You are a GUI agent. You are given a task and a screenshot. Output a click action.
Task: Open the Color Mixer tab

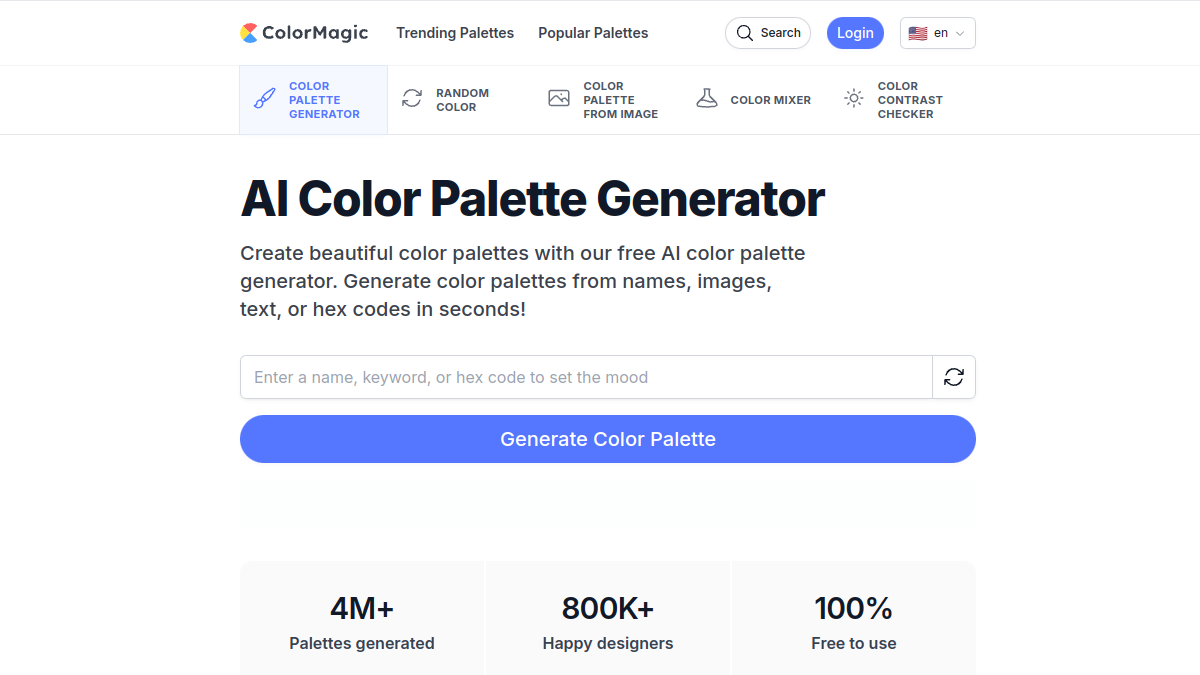point(754,100)
